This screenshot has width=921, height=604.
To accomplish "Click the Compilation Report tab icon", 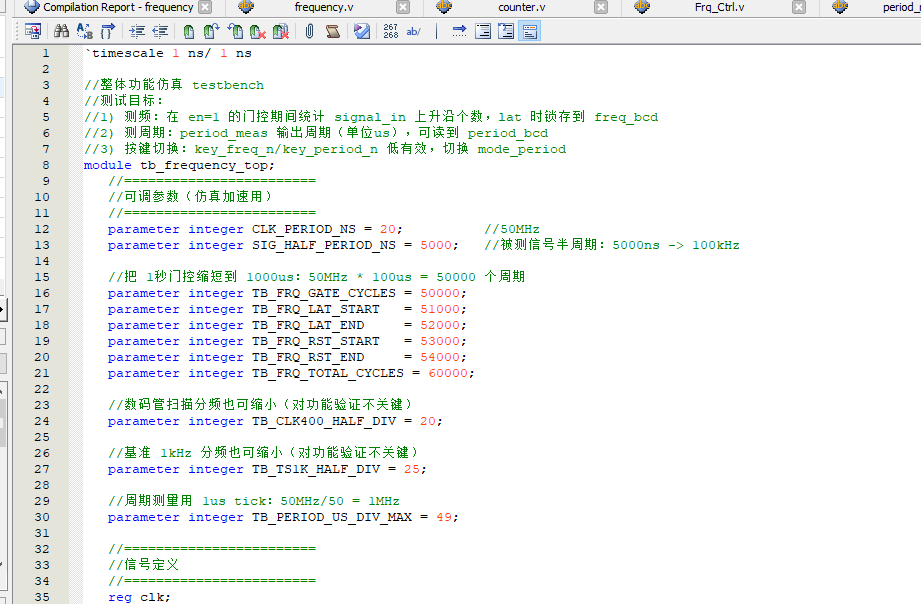I will pyautogui.click(x=32, y=7).
